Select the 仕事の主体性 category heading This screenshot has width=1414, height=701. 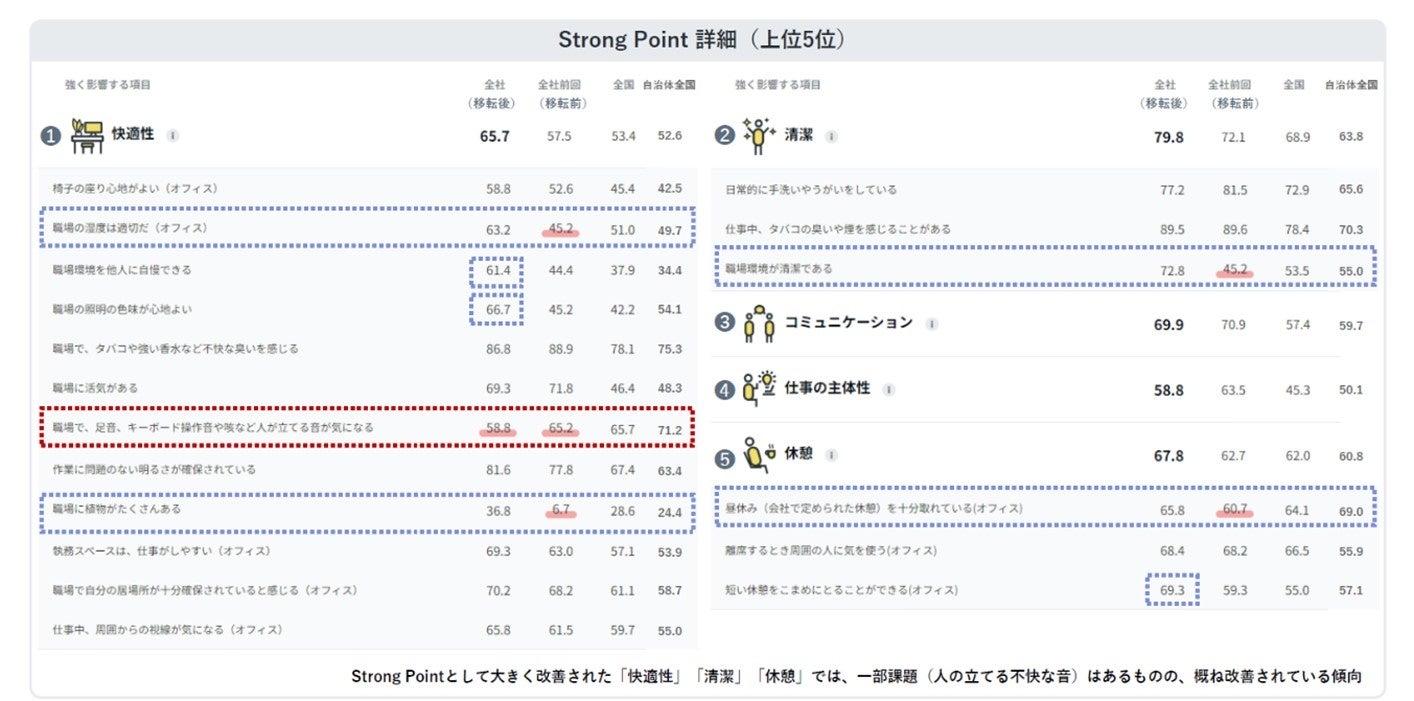(827, 389)
